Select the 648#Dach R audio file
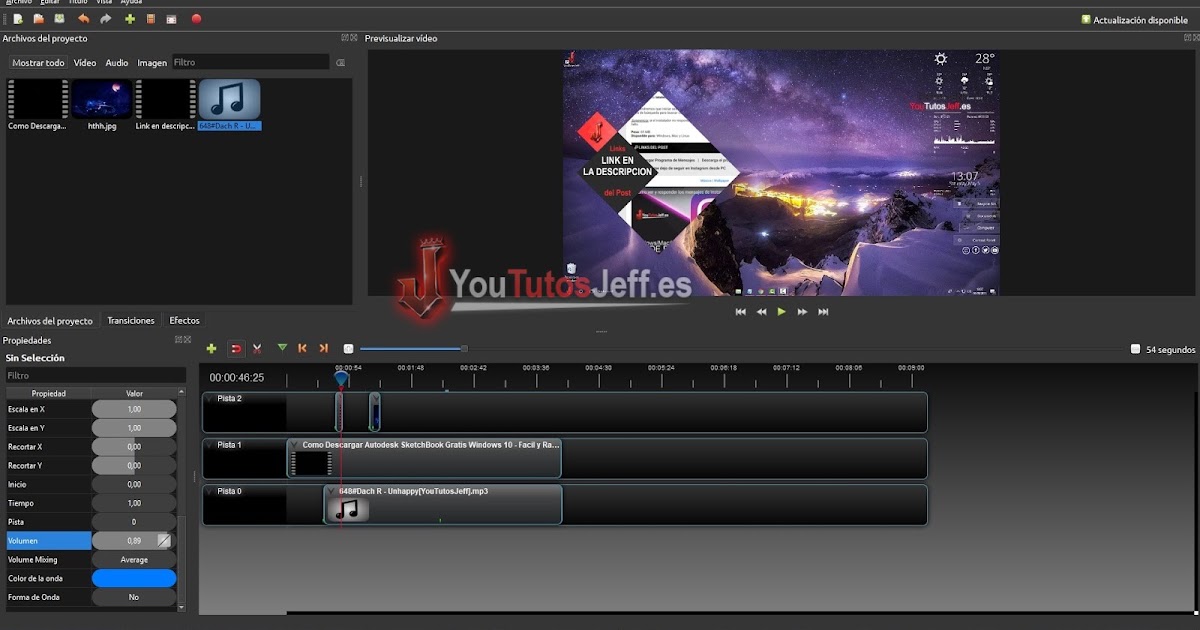This screenshot has width=1200, height=630. click(x=229, y=105)
